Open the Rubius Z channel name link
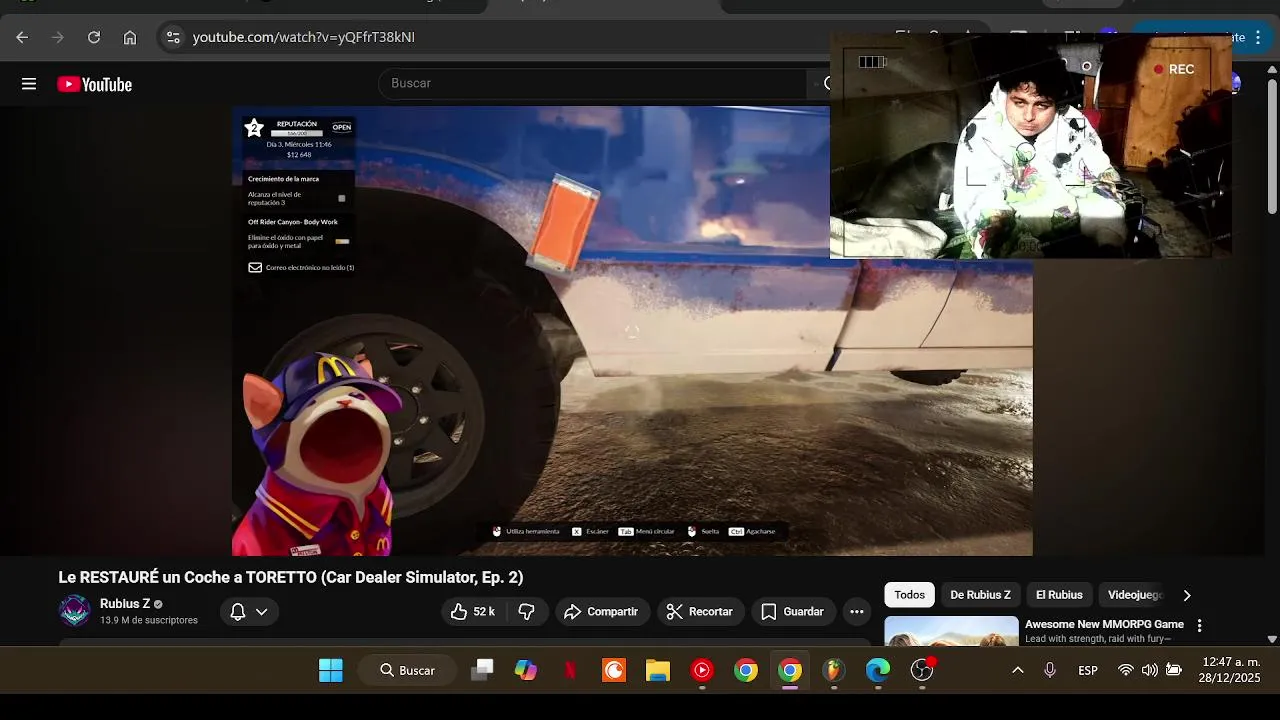The image size is (1280, 720). 125,604
